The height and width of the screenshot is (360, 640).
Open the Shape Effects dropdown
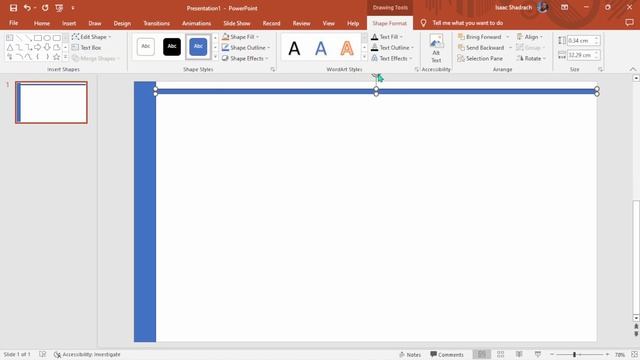click(245, 58)
